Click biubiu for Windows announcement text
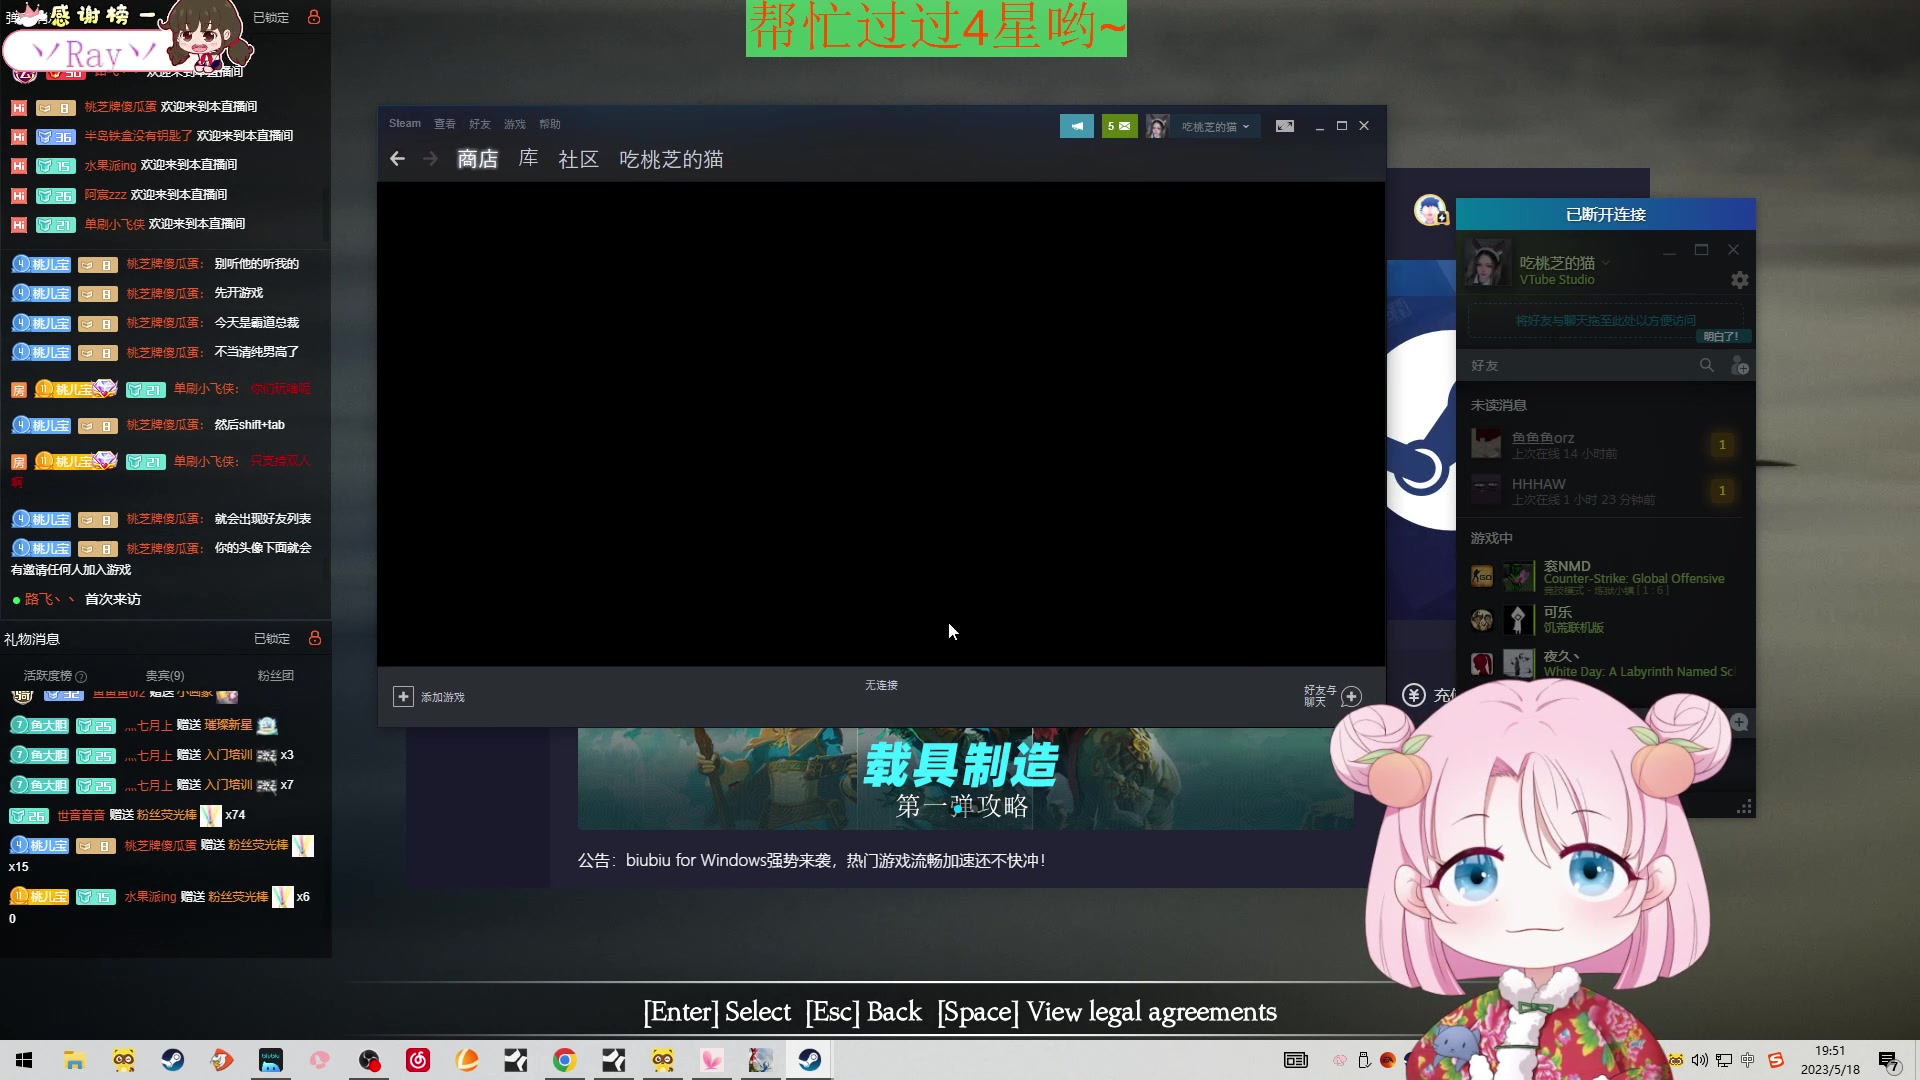 [811, 860]
